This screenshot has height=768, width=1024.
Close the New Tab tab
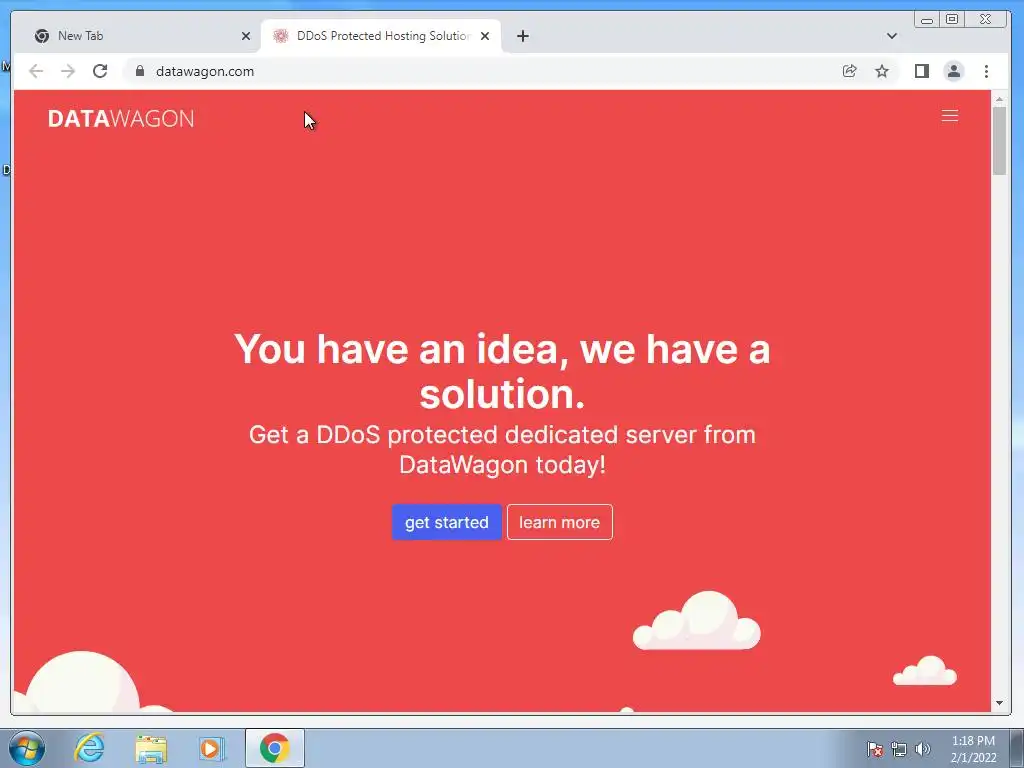(246, 36)
